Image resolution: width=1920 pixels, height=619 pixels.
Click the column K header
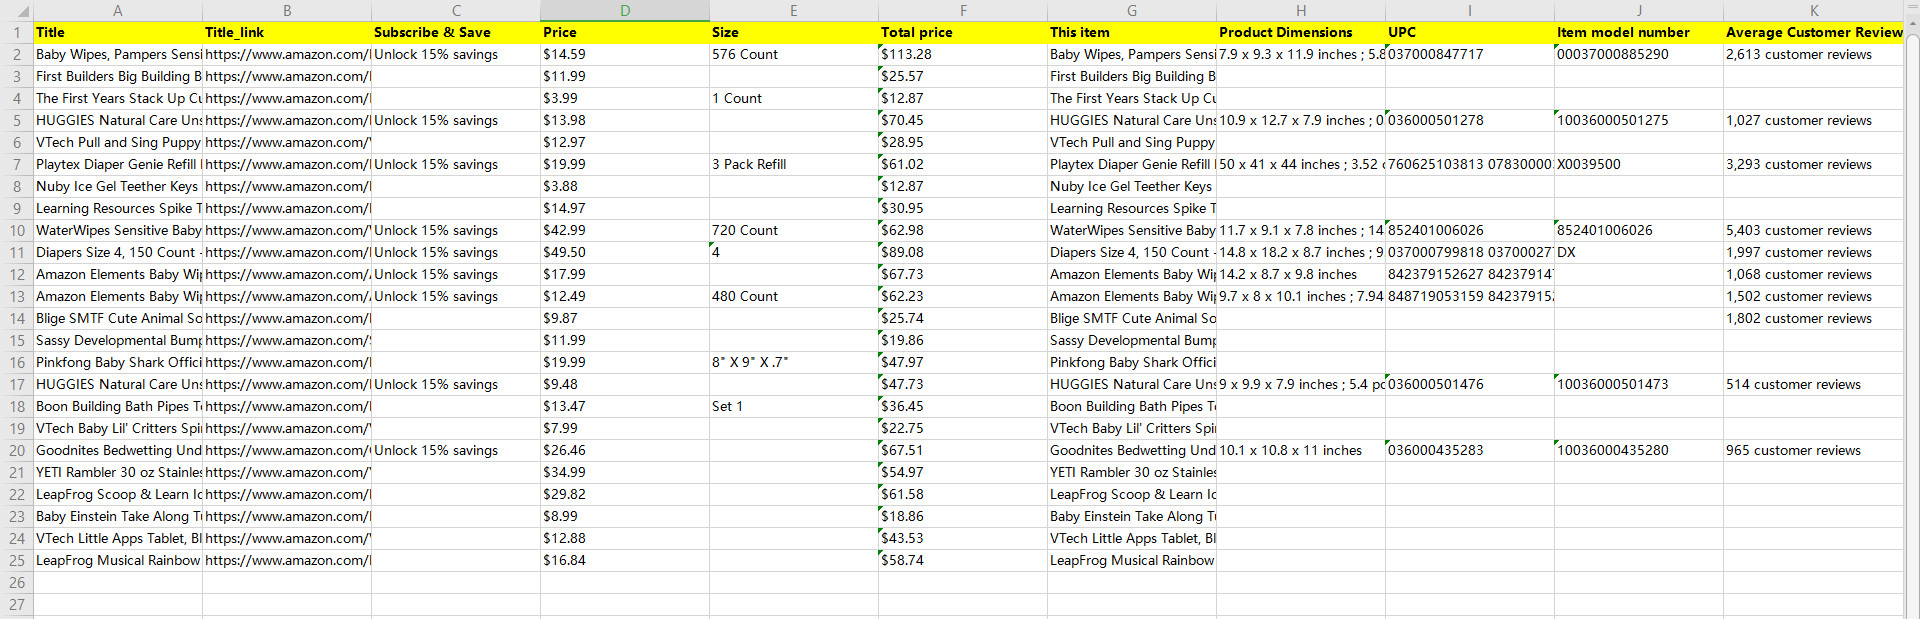pos(1813,11)
